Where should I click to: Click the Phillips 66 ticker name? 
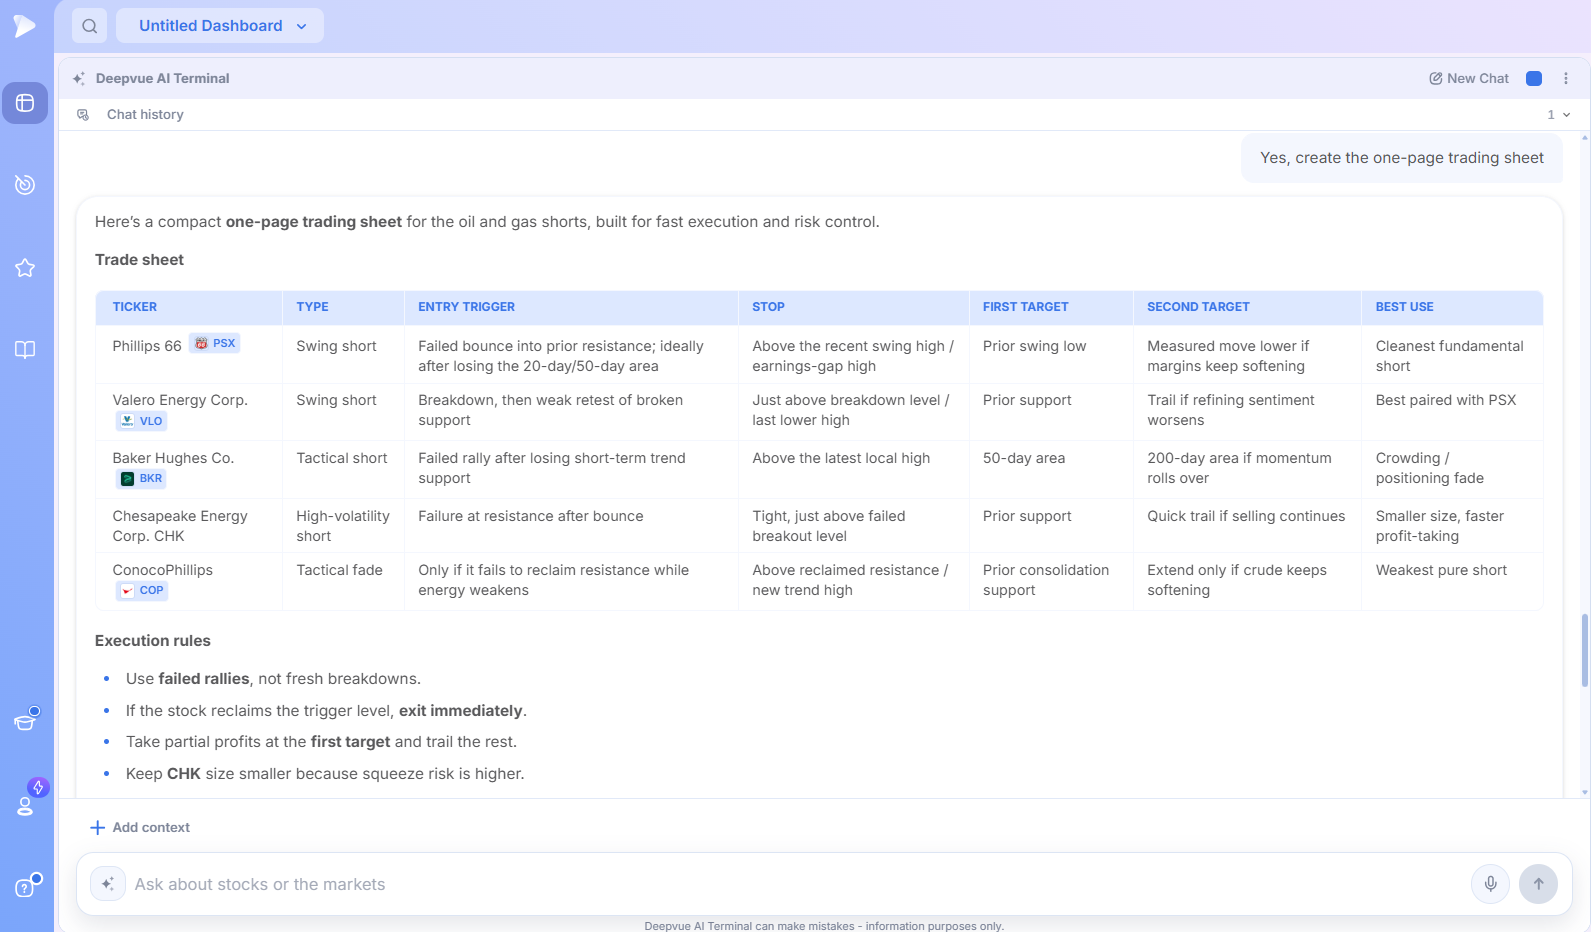coord(147,346)
